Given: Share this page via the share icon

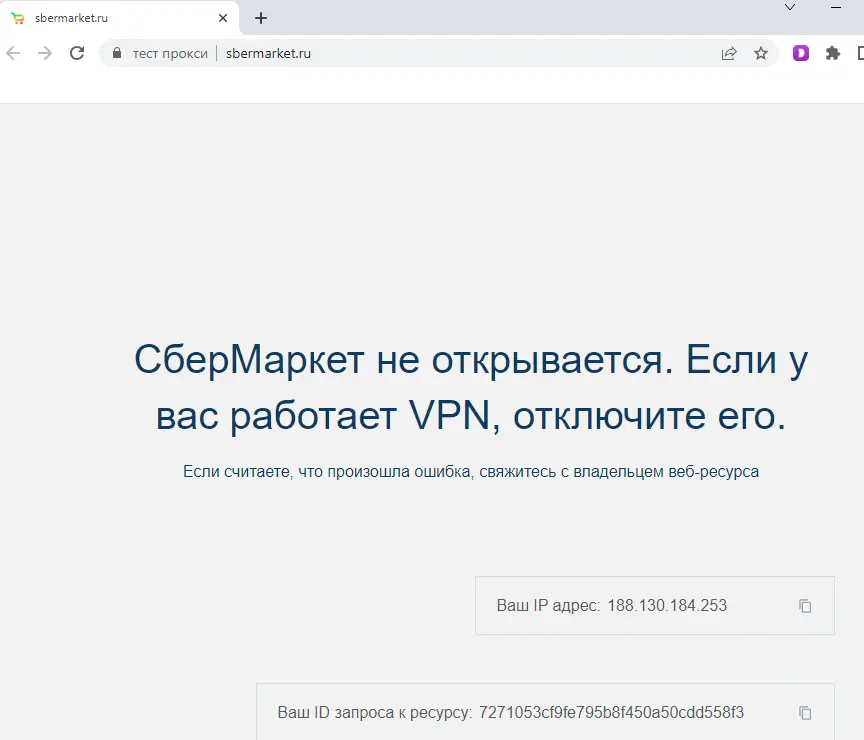Looking at the screenshot, I should [729, 53].
